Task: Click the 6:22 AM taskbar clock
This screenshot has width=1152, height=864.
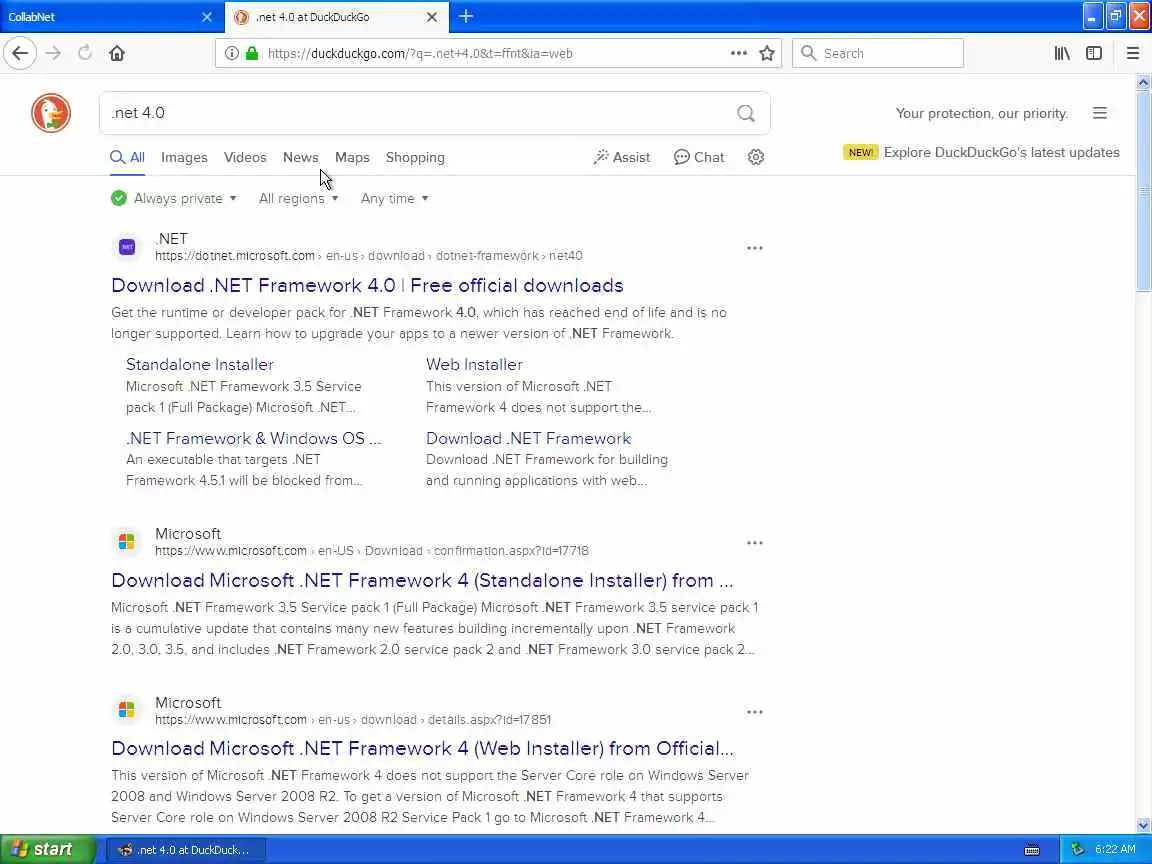Action: 1115,849
